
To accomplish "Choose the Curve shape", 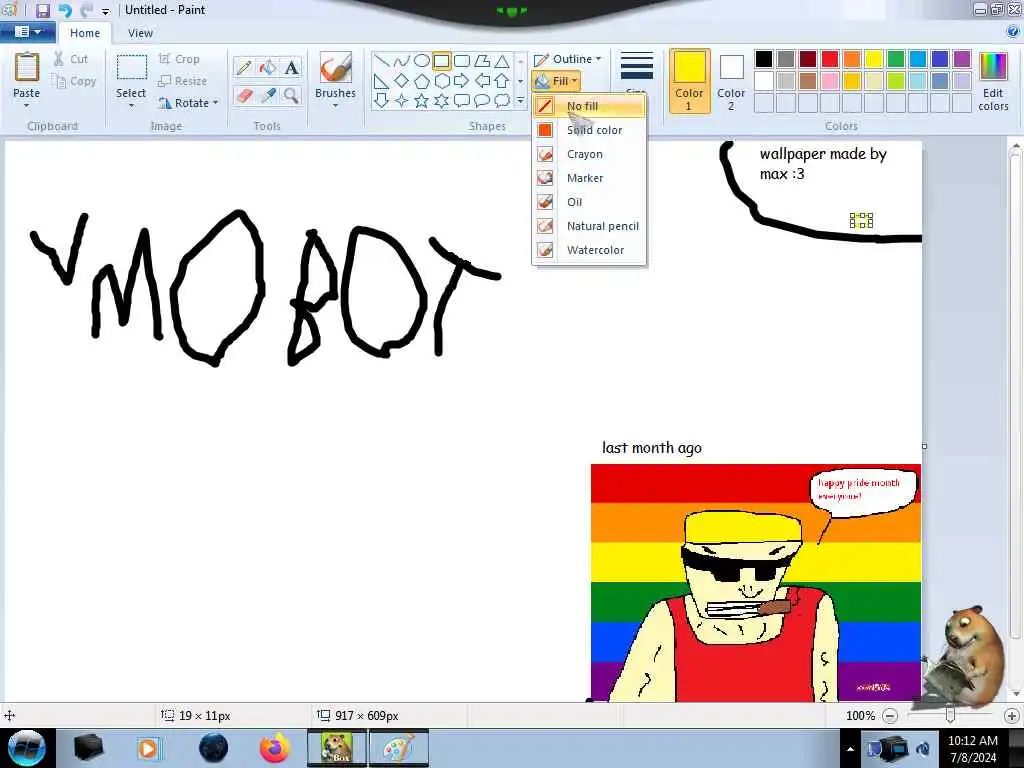I will pos(402,61).
